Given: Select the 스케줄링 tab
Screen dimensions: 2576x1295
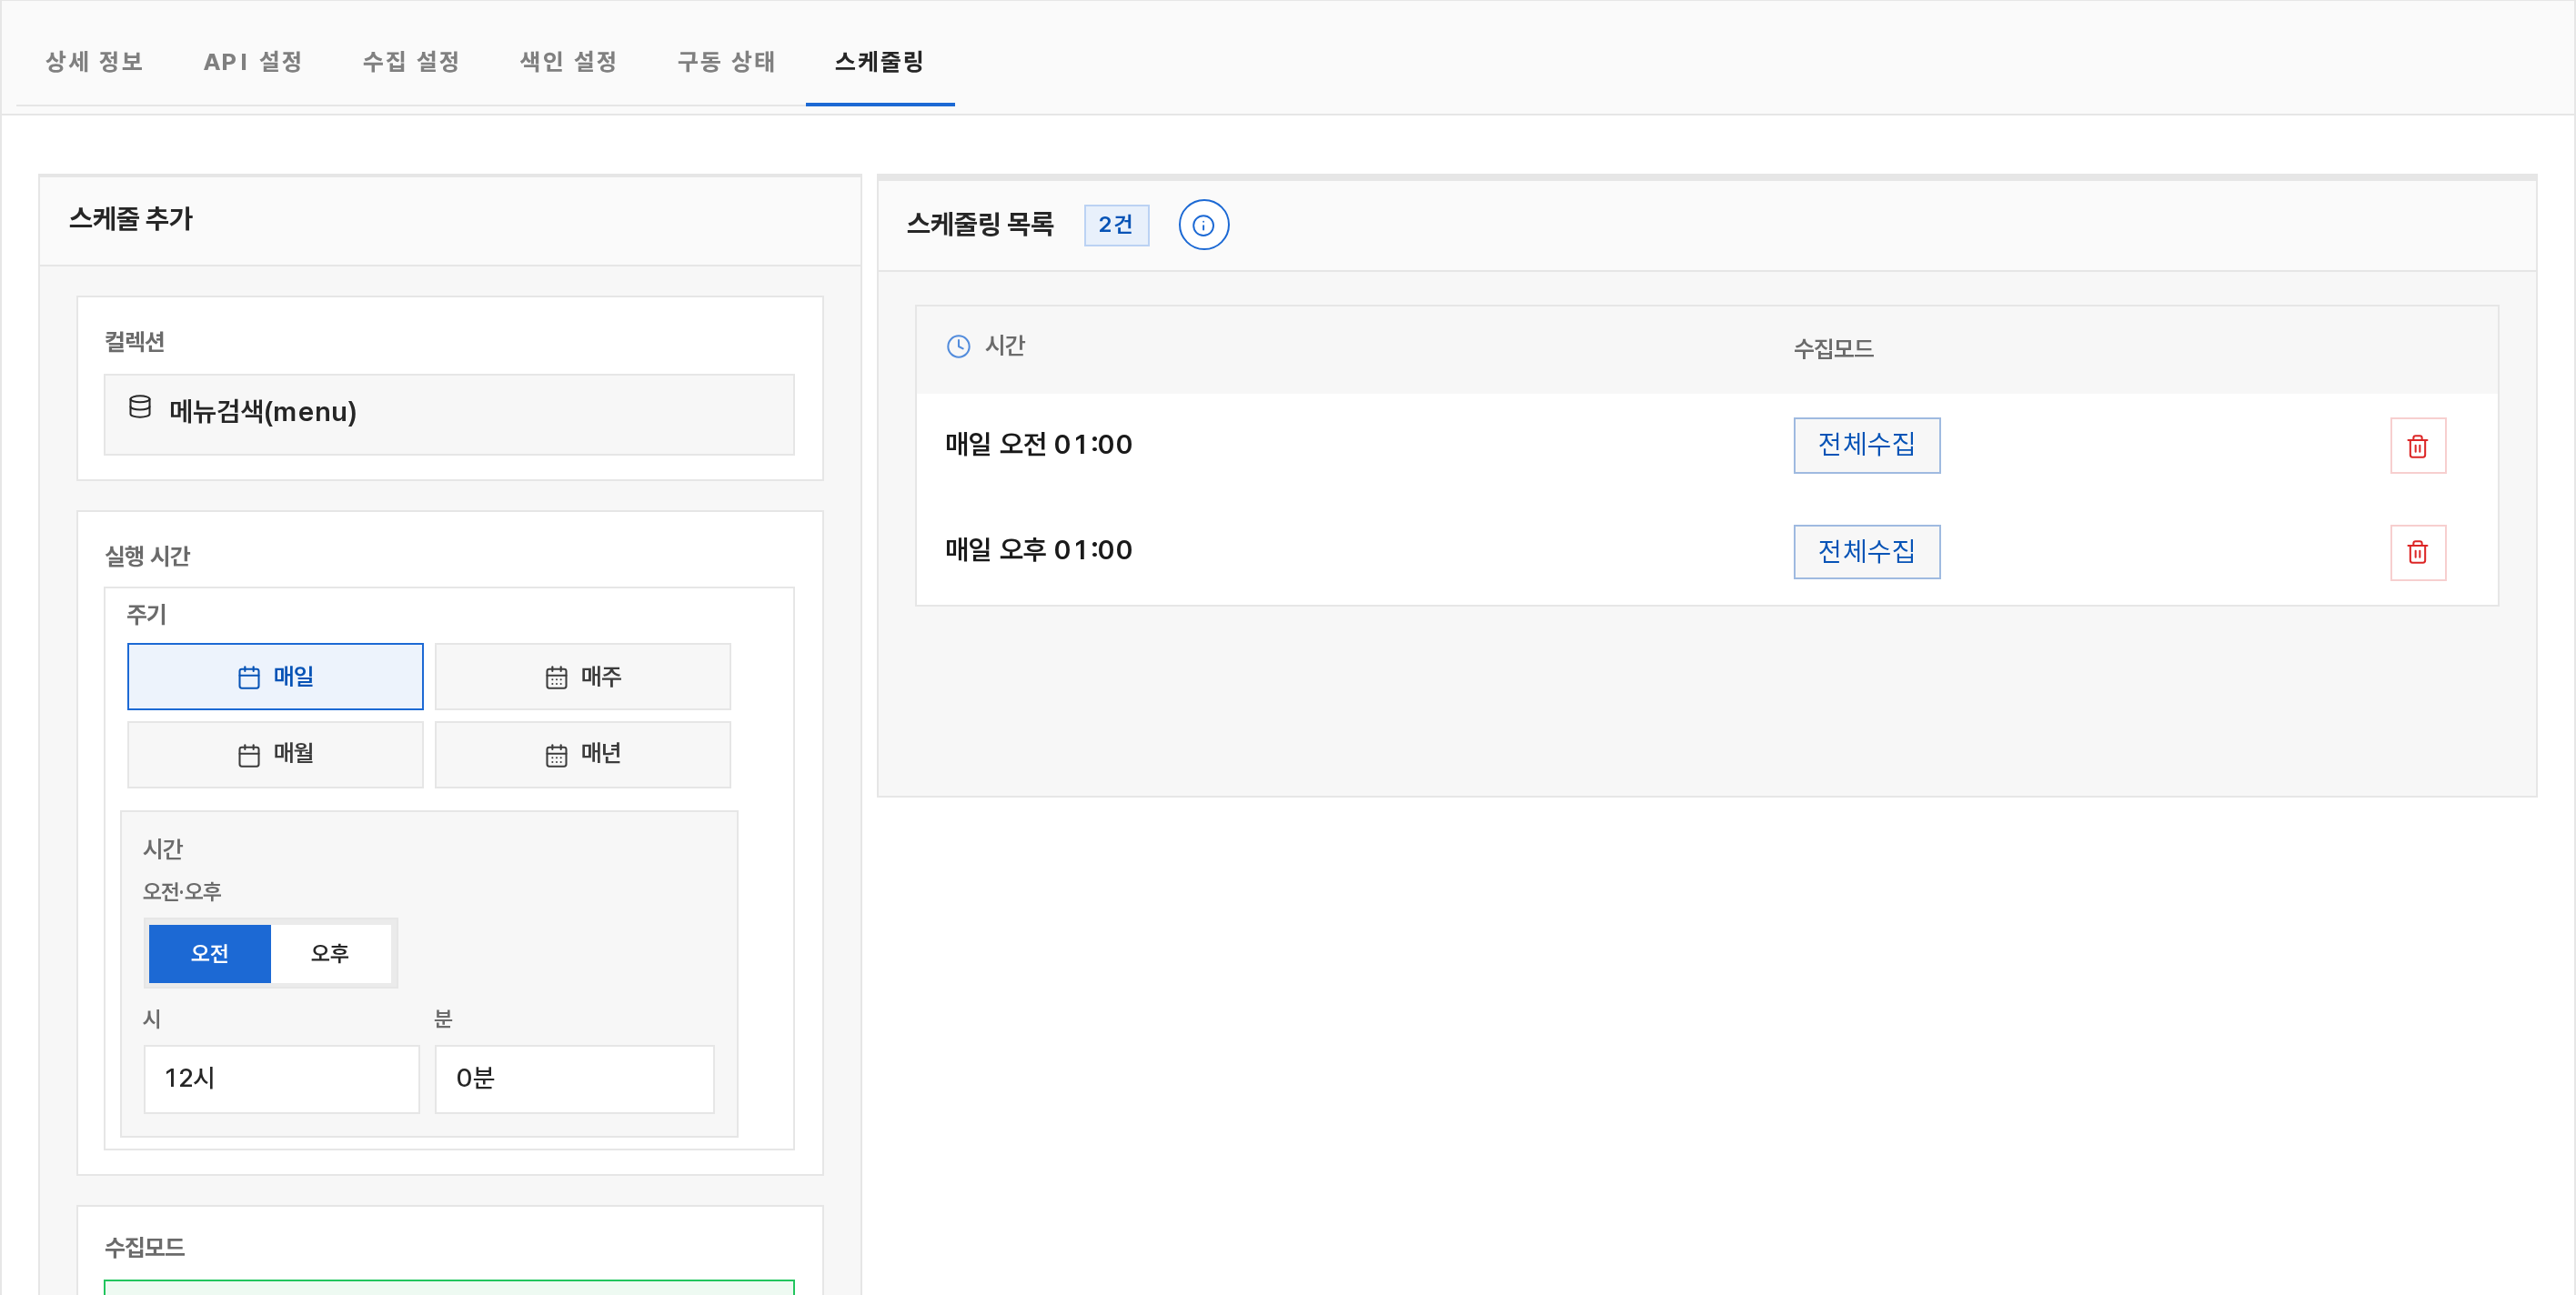Looking at the screenshot, I should pyautogui.click(x=880, y=62).
